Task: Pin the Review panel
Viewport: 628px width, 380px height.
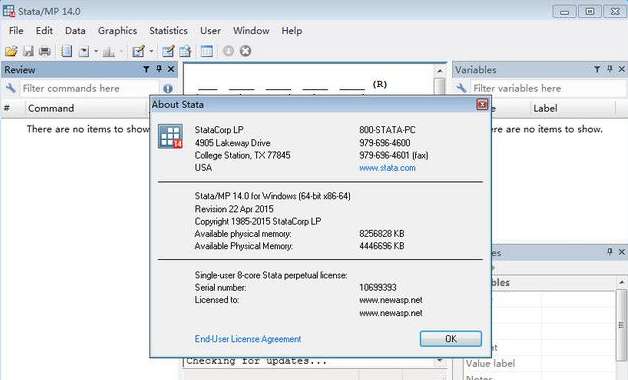Action: pos(159,69)
